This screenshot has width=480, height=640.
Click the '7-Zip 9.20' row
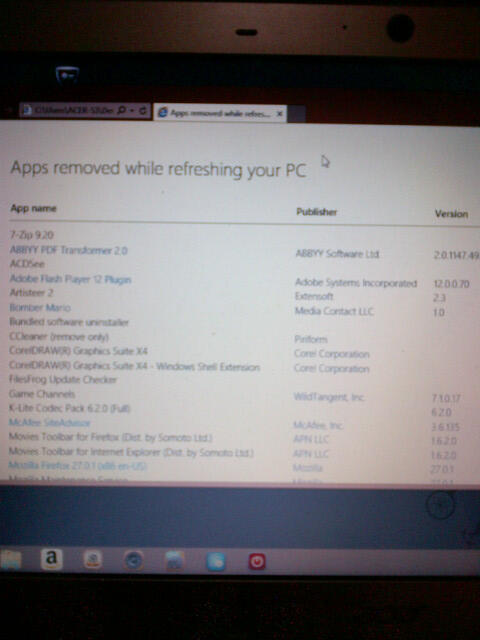(x=32, y=235)
